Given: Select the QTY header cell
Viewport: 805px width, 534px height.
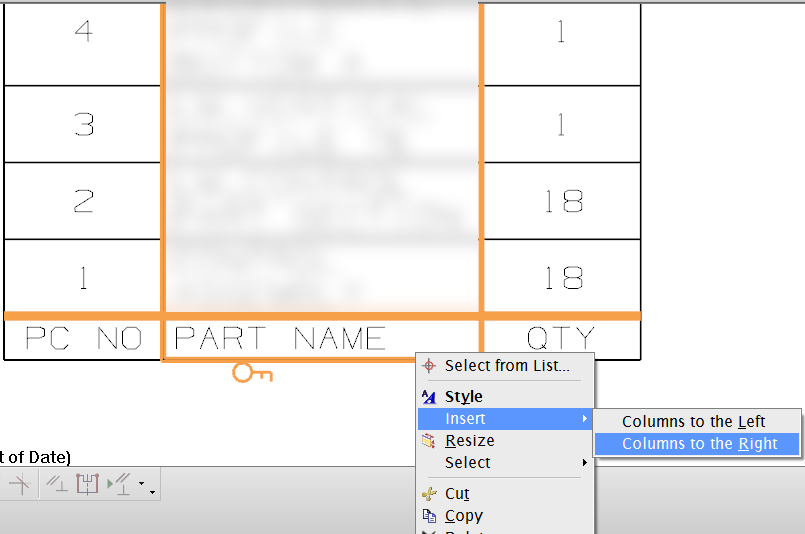Looking at the screenshot, I should pyautogui.click(x=560, y=339).
